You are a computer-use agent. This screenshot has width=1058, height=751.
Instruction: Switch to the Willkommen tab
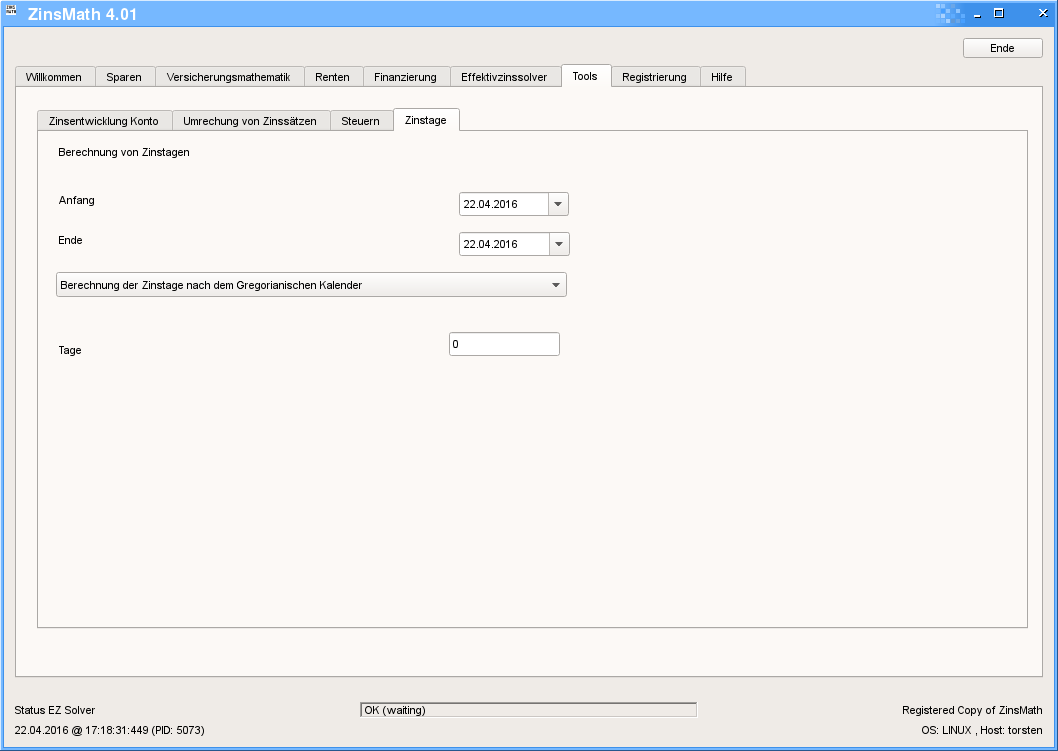(54, 77)
